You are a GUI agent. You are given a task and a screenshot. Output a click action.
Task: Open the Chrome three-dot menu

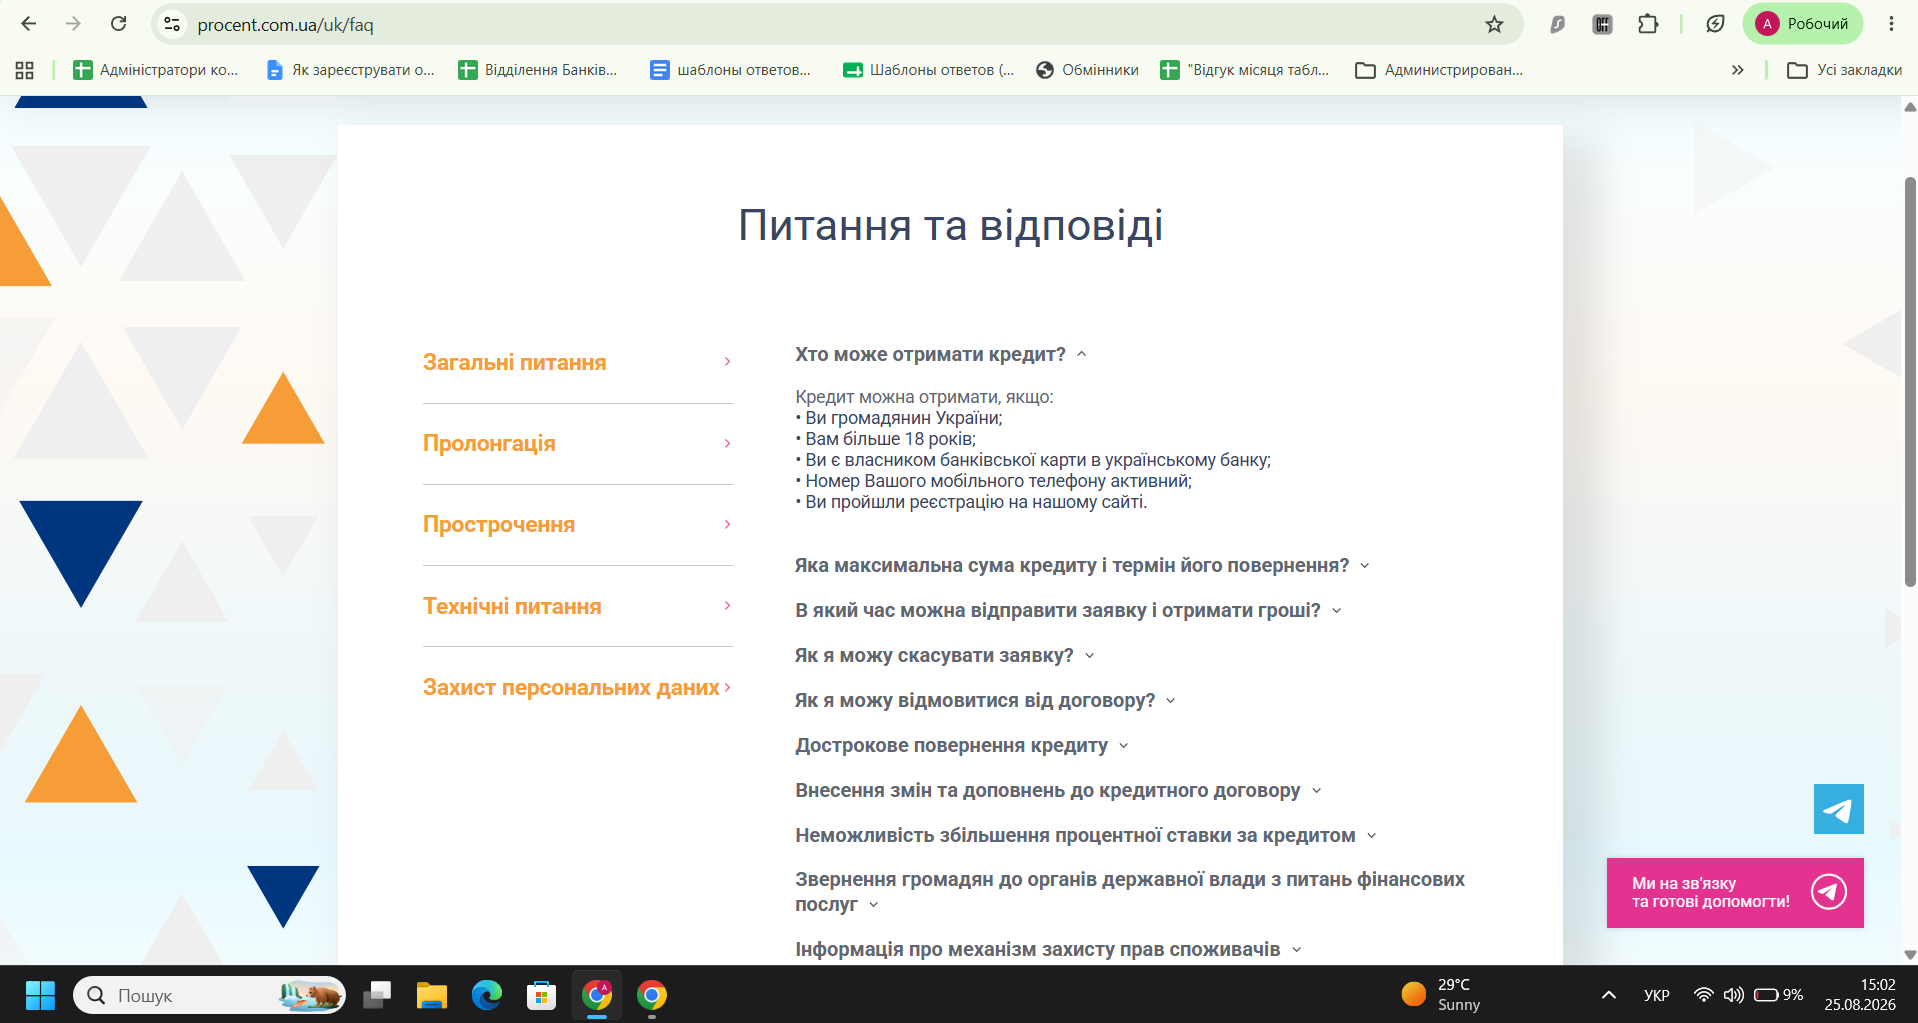(x=1891, y=24)
